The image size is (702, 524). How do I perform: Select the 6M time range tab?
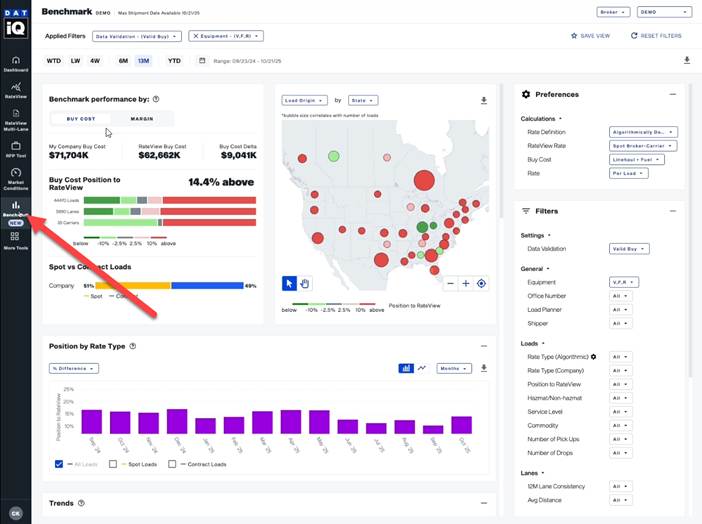pos(123,61)
